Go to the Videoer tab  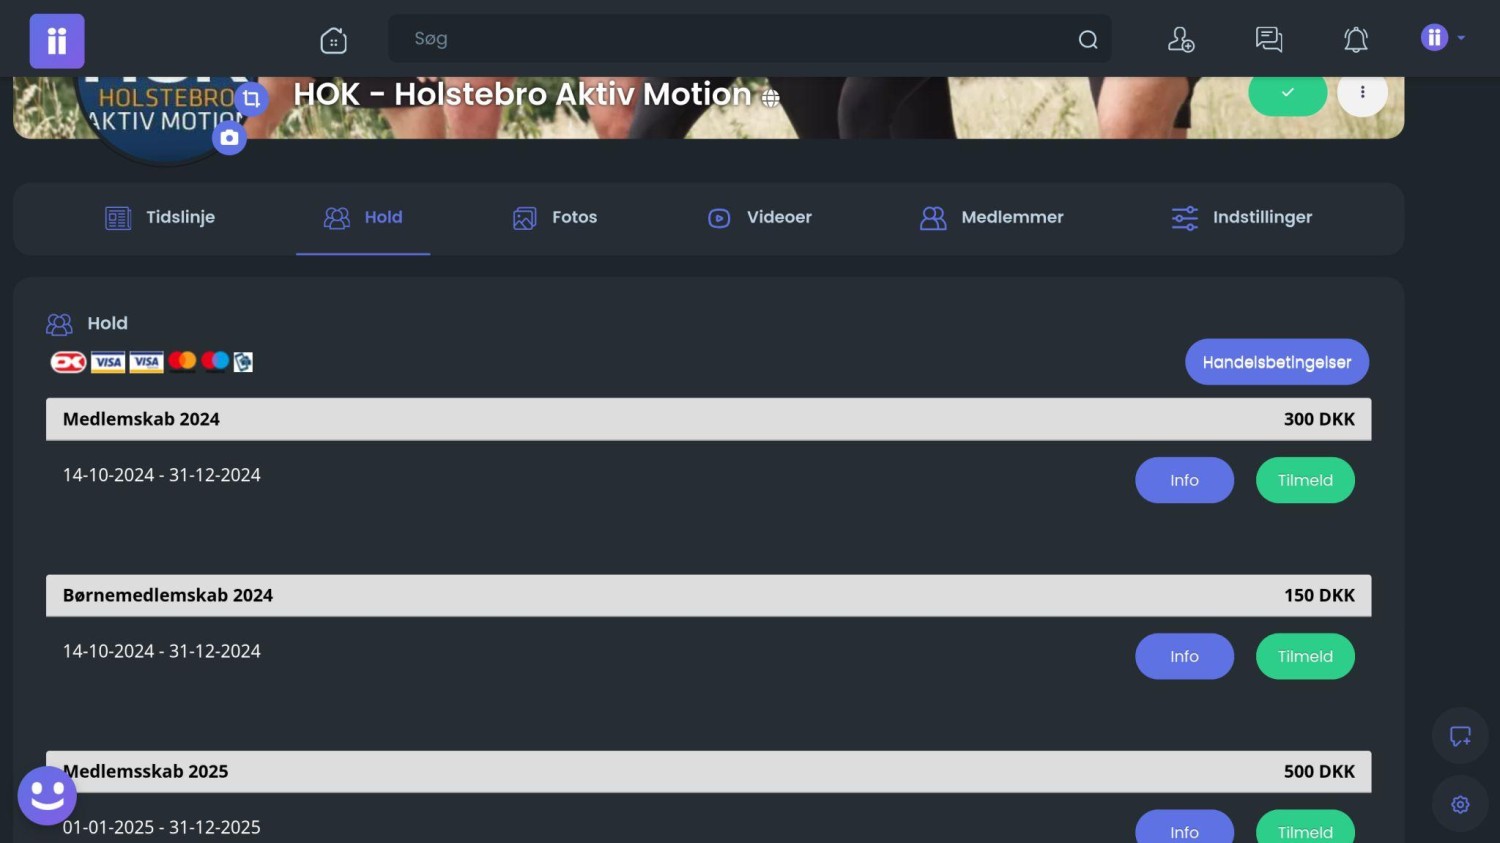759,217
